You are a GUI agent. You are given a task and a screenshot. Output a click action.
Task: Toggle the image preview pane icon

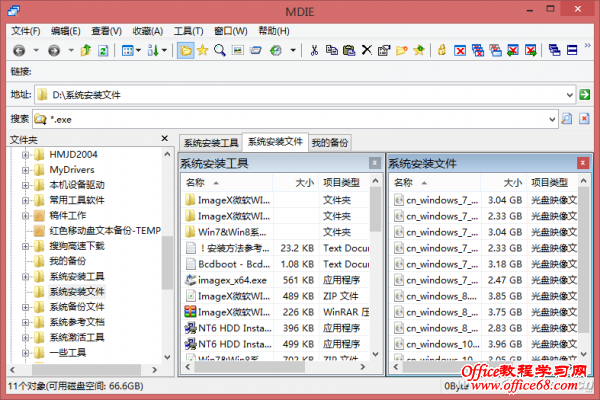238,50
